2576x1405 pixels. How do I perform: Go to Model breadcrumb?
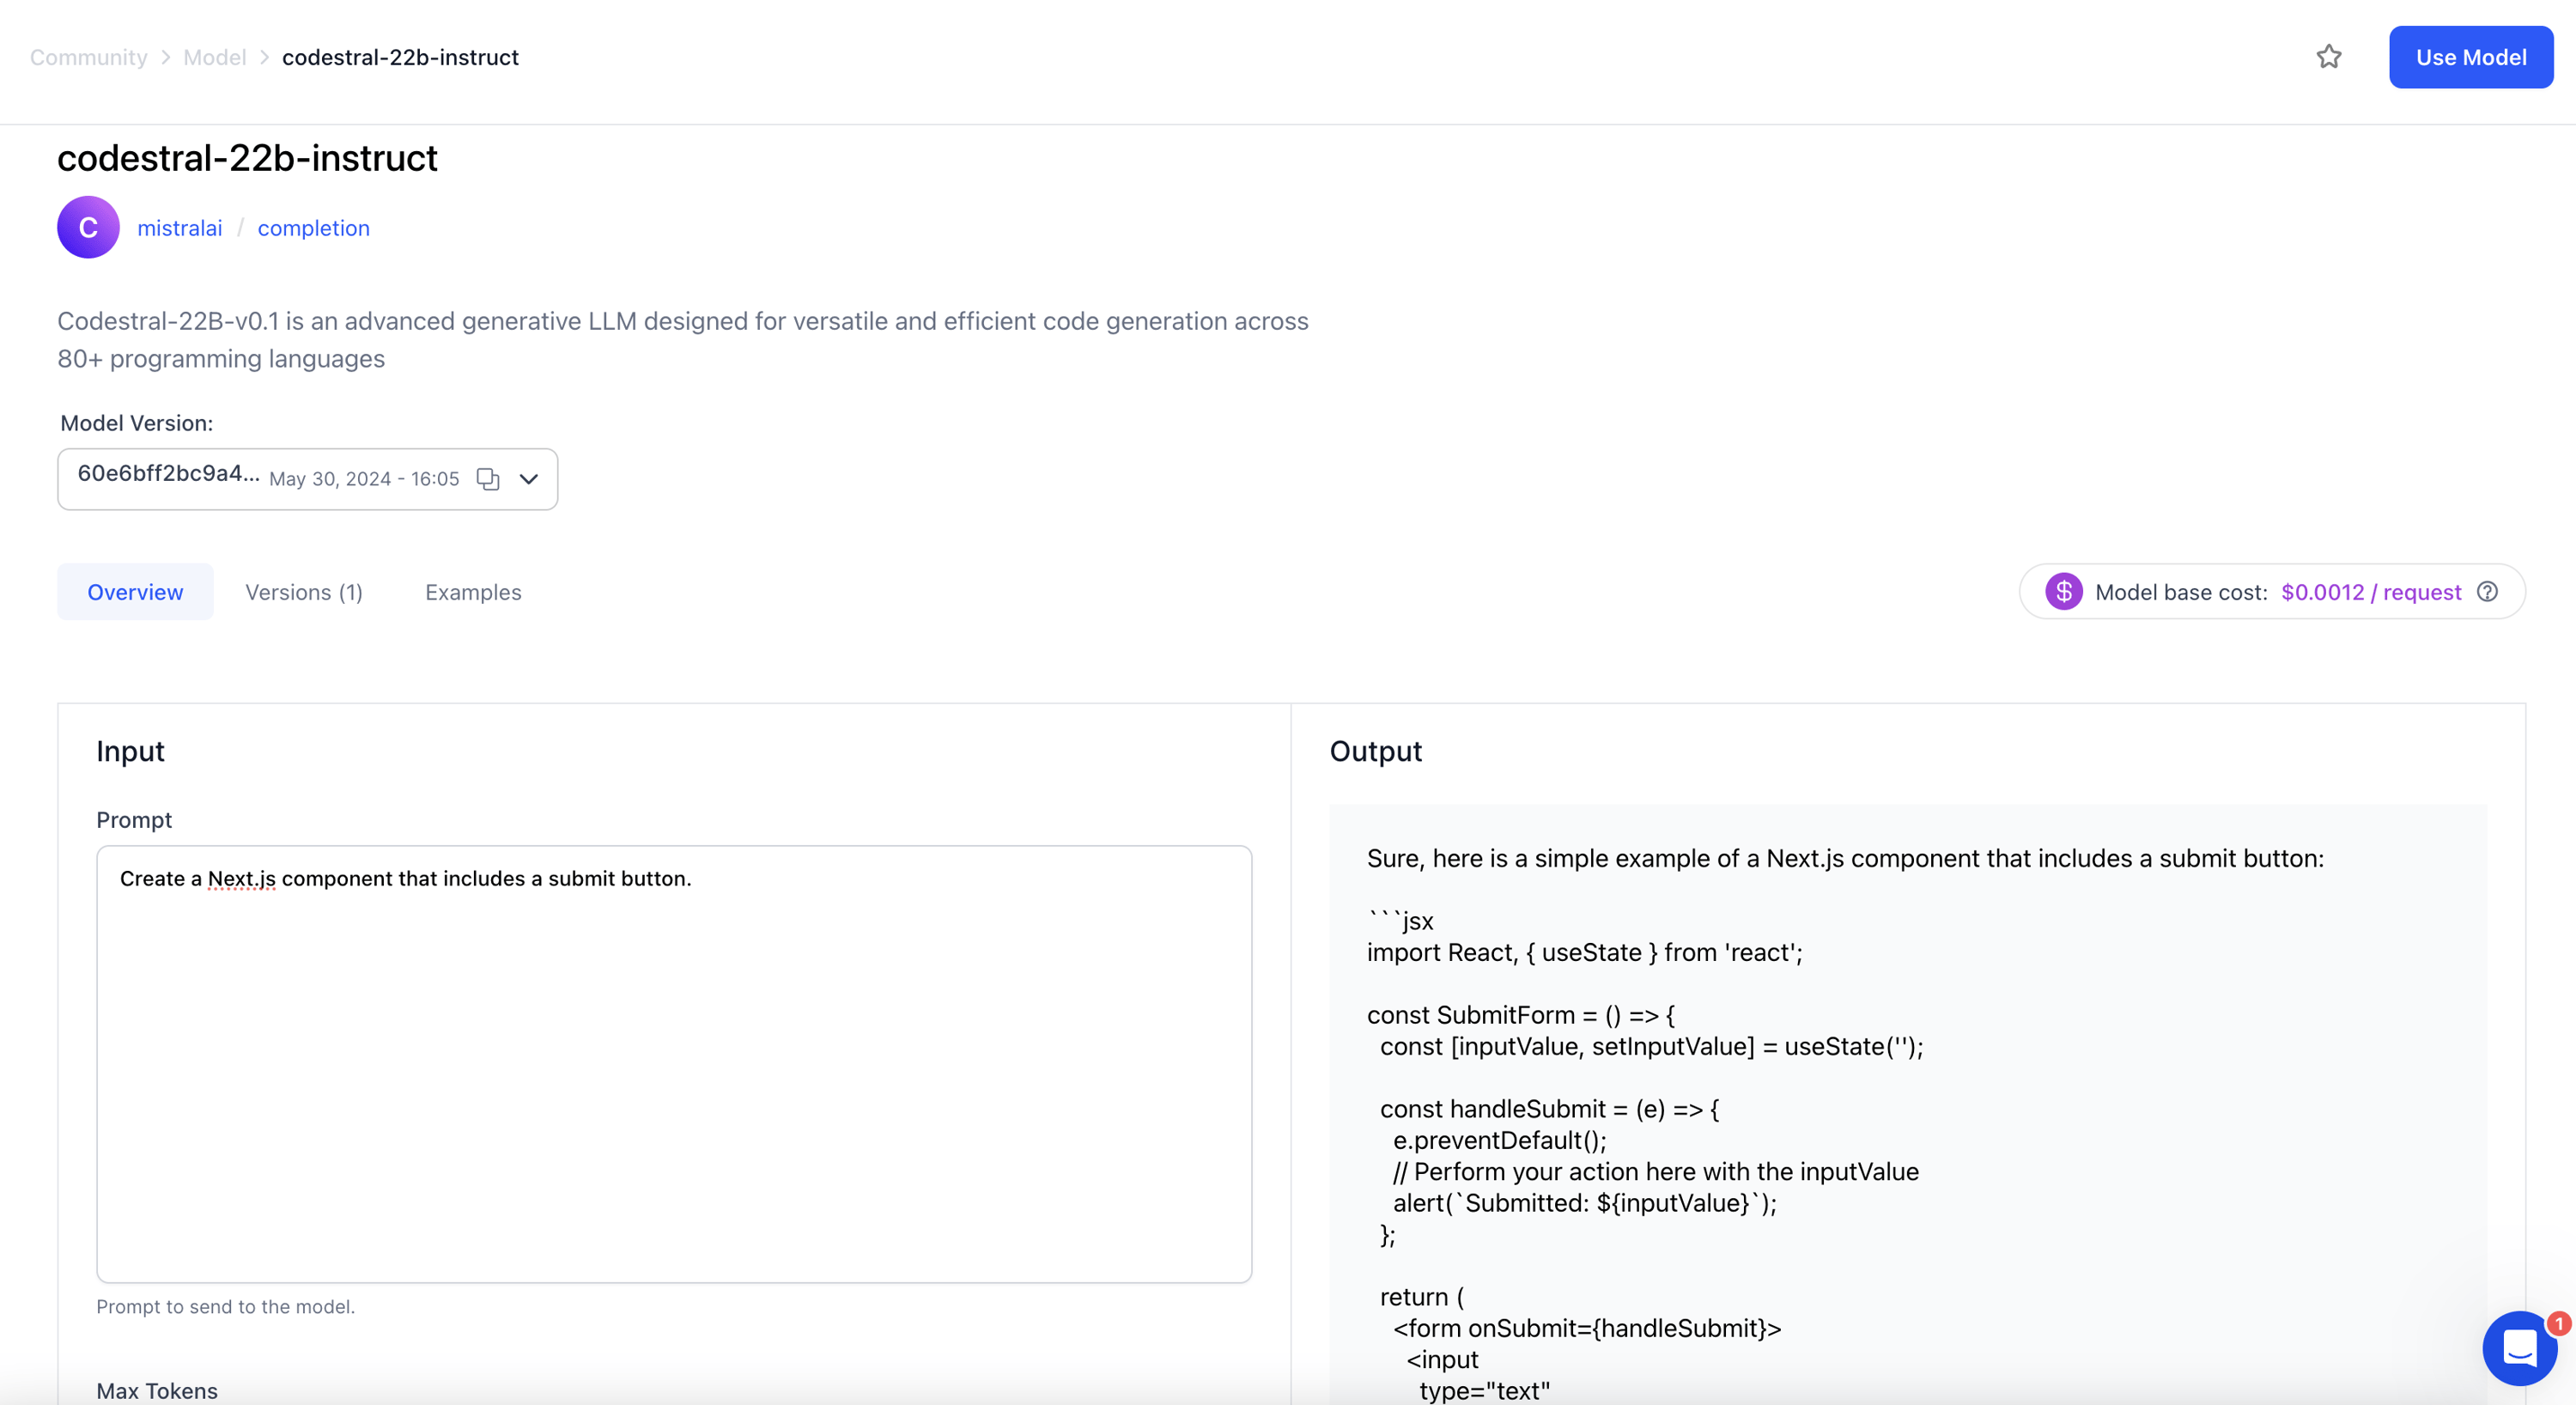(x=214, y=57)
